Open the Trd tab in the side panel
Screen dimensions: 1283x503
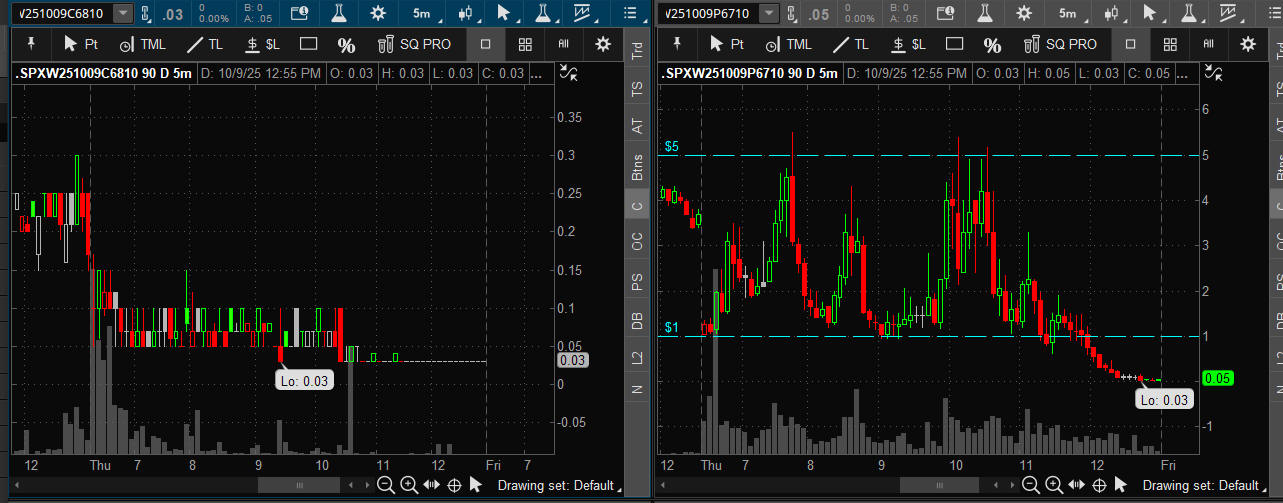point(637,53)
